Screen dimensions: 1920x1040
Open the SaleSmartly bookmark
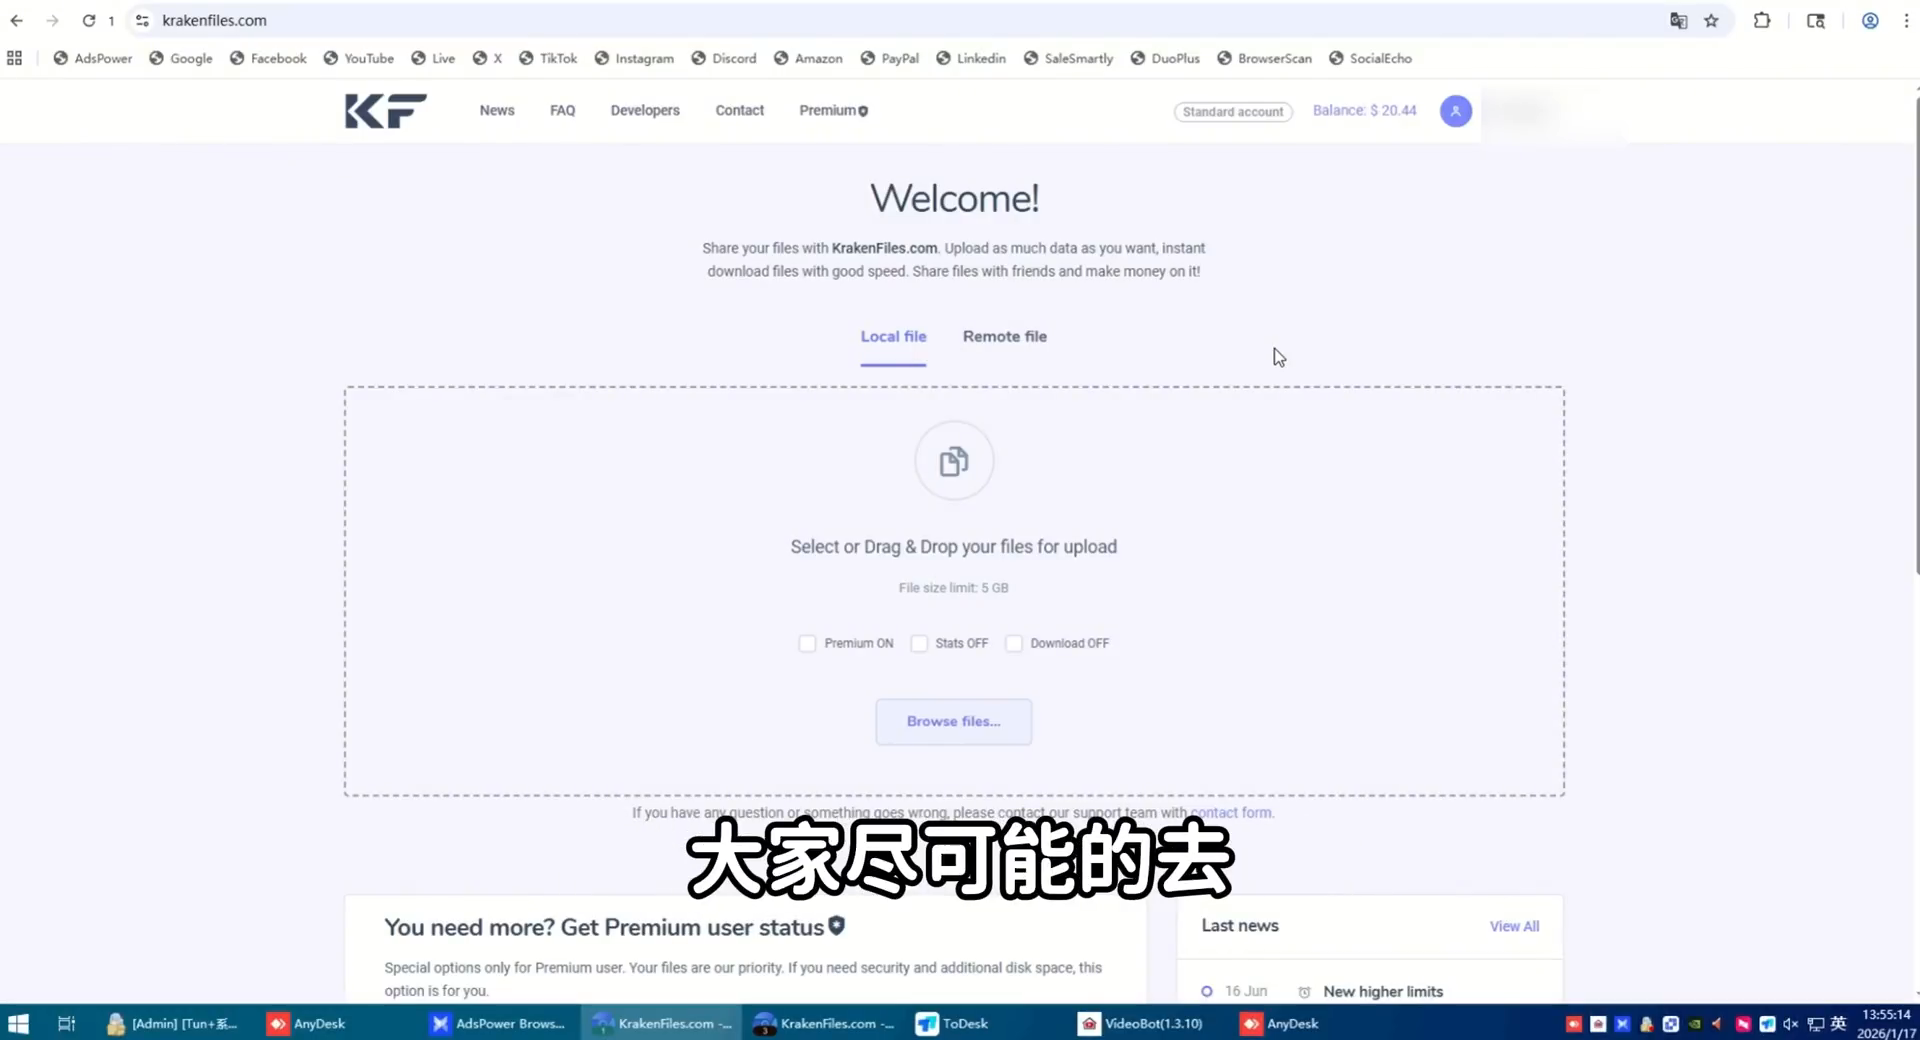click(x=1068, y=58)
